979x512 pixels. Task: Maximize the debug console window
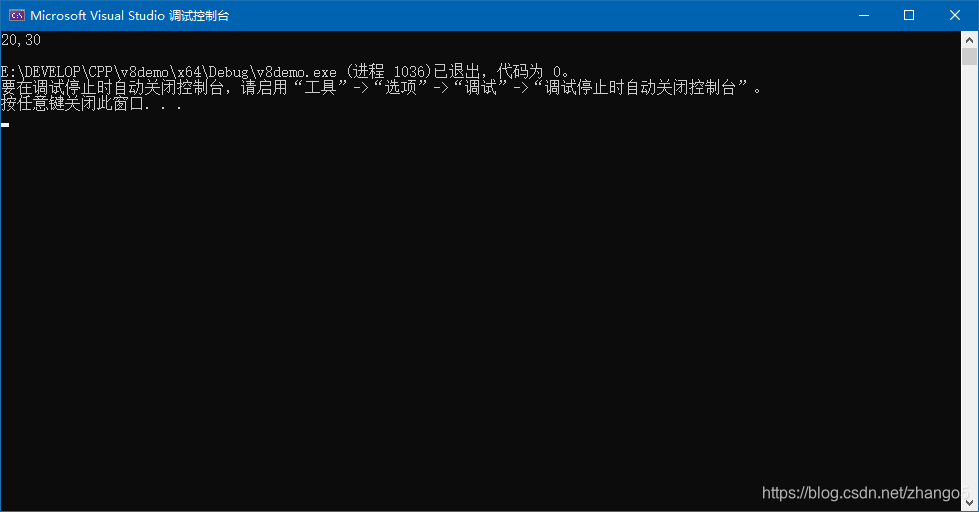click(x=909, y=16)
